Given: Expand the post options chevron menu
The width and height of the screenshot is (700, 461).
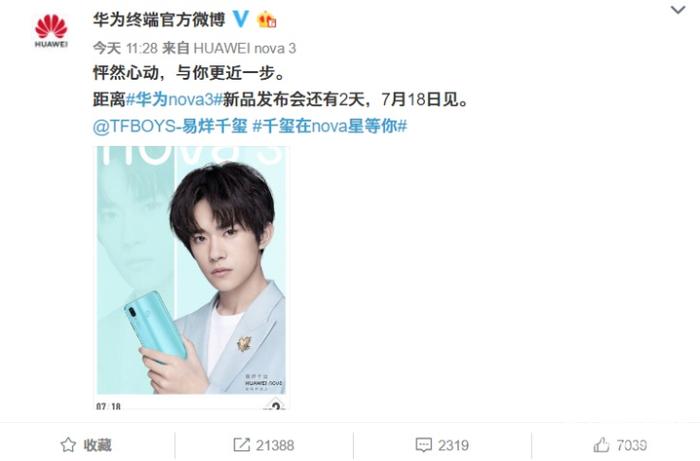Looking at the screenshot, I should (678, 9).
